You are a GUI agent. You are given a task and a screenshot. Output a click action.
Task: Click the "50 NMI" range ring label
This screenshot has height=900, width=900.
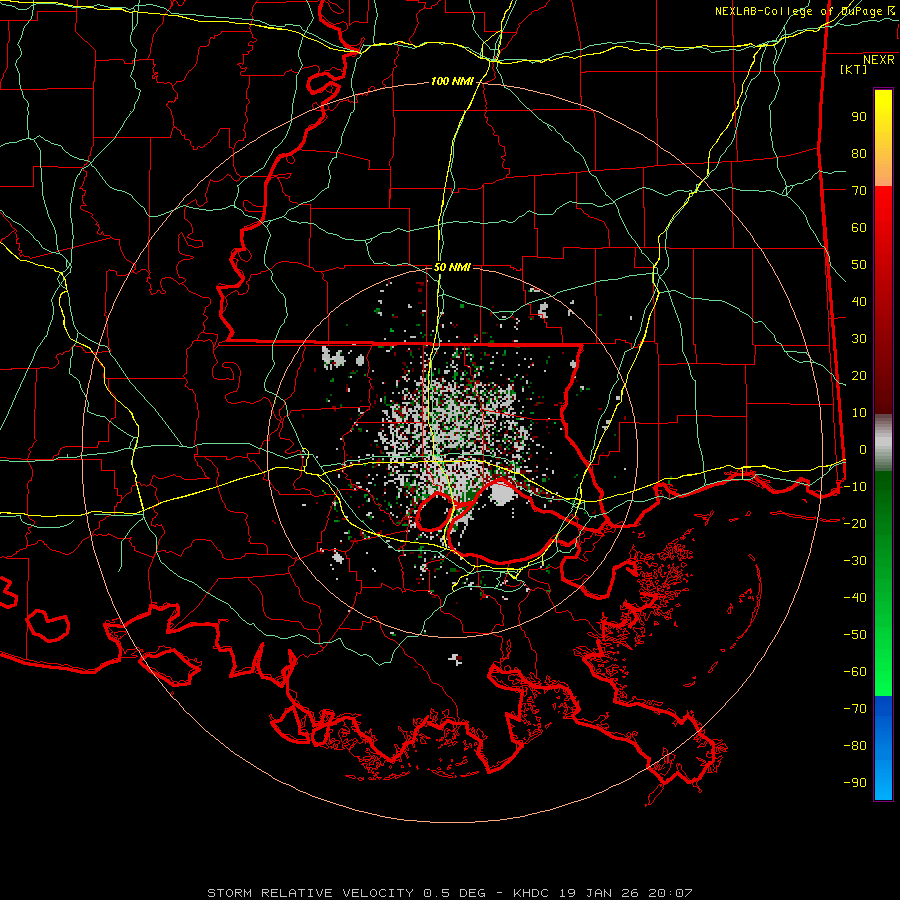tap(452, 267)
